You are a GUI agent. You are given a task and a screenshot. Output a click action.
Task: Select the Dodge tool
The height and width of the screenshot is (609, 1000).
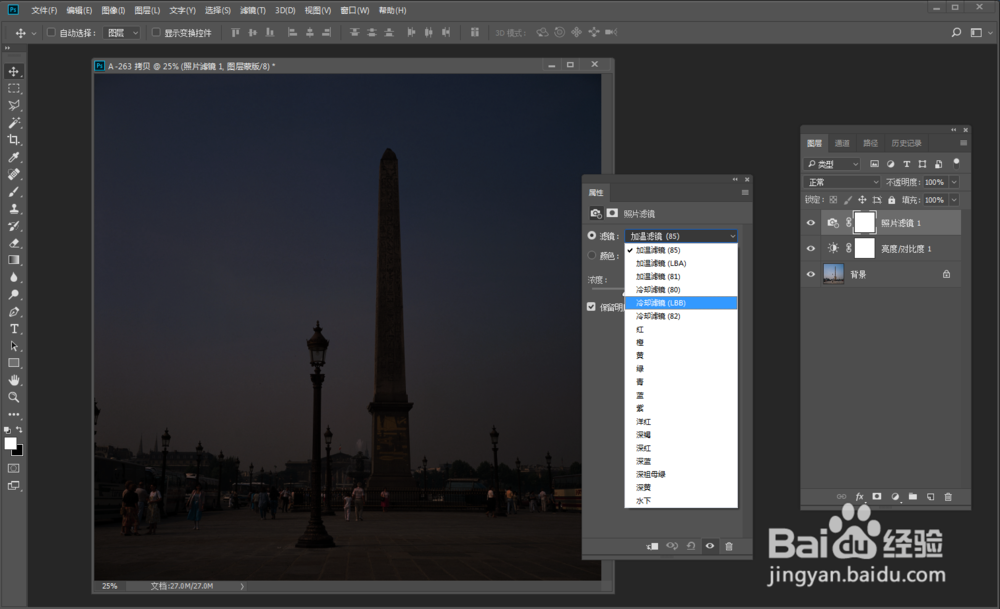click(13, 295)
